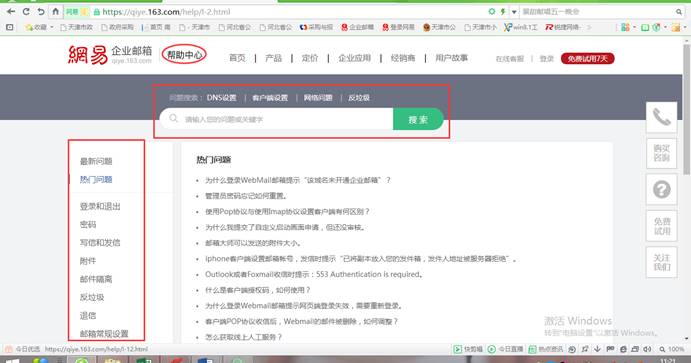The width and height of the screenshot is (691, 363).
Task: Open question about 553 Authentication is required
Action: 314,274
